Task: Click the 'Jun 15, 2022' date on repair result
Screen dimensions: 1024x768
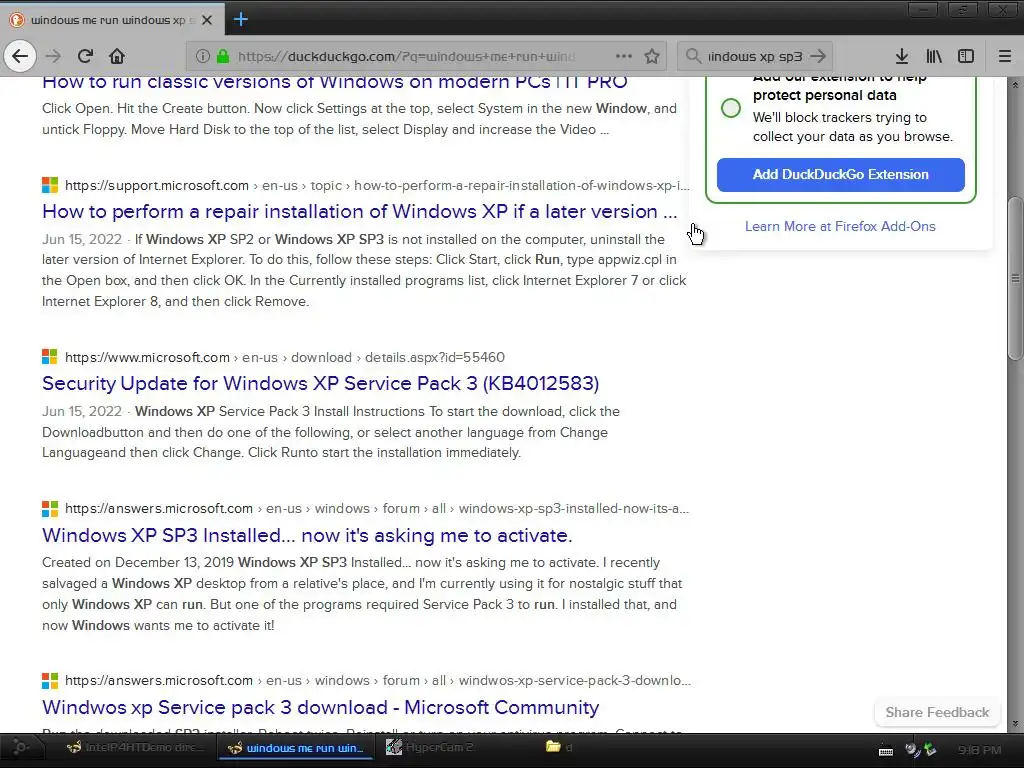Action: tap(82, 240)
